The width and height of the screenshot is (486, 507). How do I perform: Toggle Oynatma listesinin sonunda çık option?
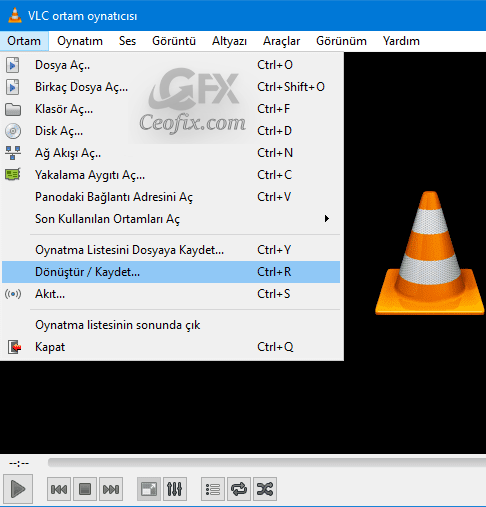(171, 325)
